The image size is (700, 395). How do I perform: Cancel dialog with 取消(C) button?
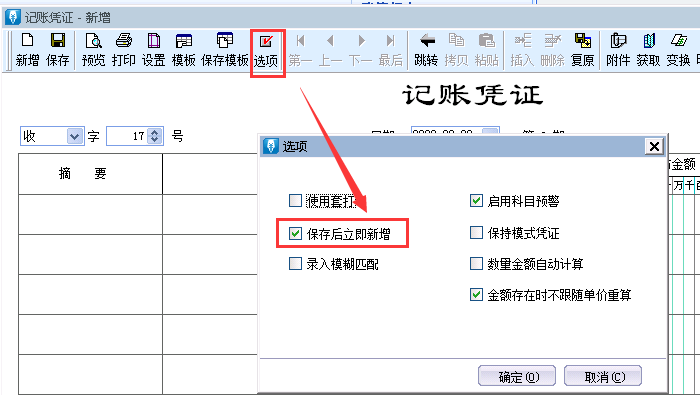pos(603,377)
